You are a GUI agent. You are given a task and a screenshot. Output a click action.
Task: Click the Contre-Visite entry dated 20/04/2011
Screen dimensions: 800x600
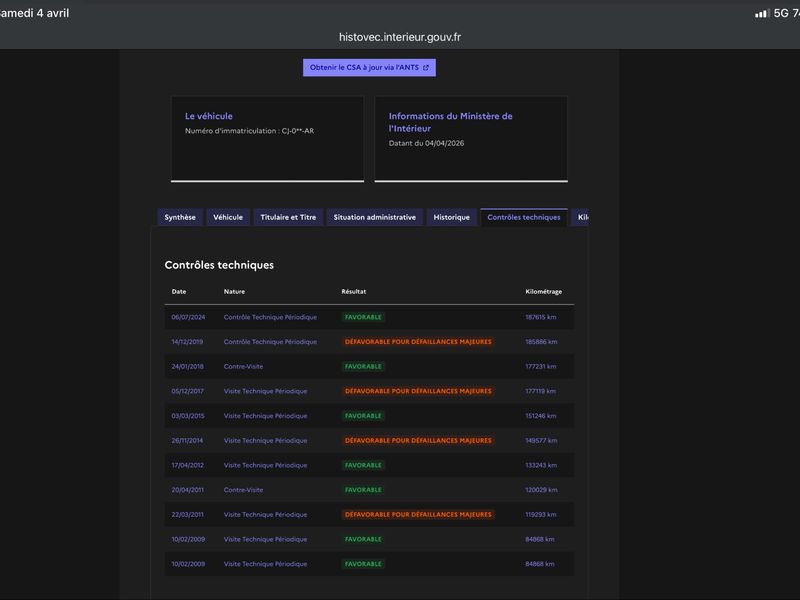243,490
